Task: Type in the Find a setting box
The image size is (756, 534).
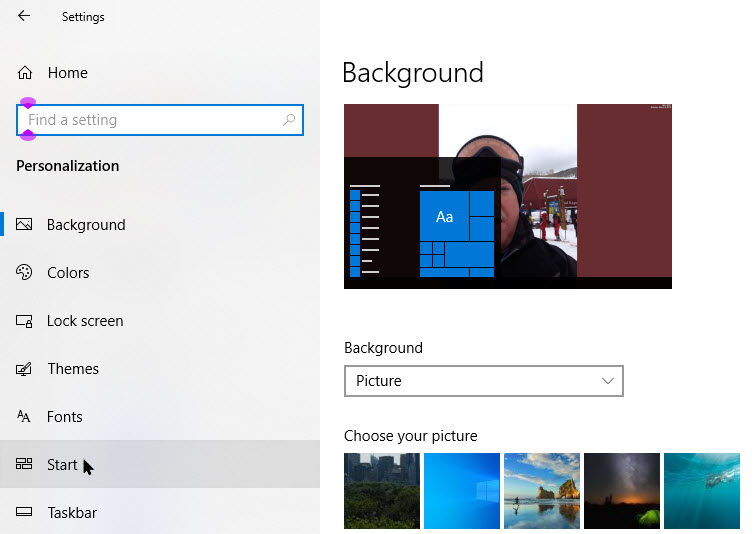Action: click(x=150, y=120)
